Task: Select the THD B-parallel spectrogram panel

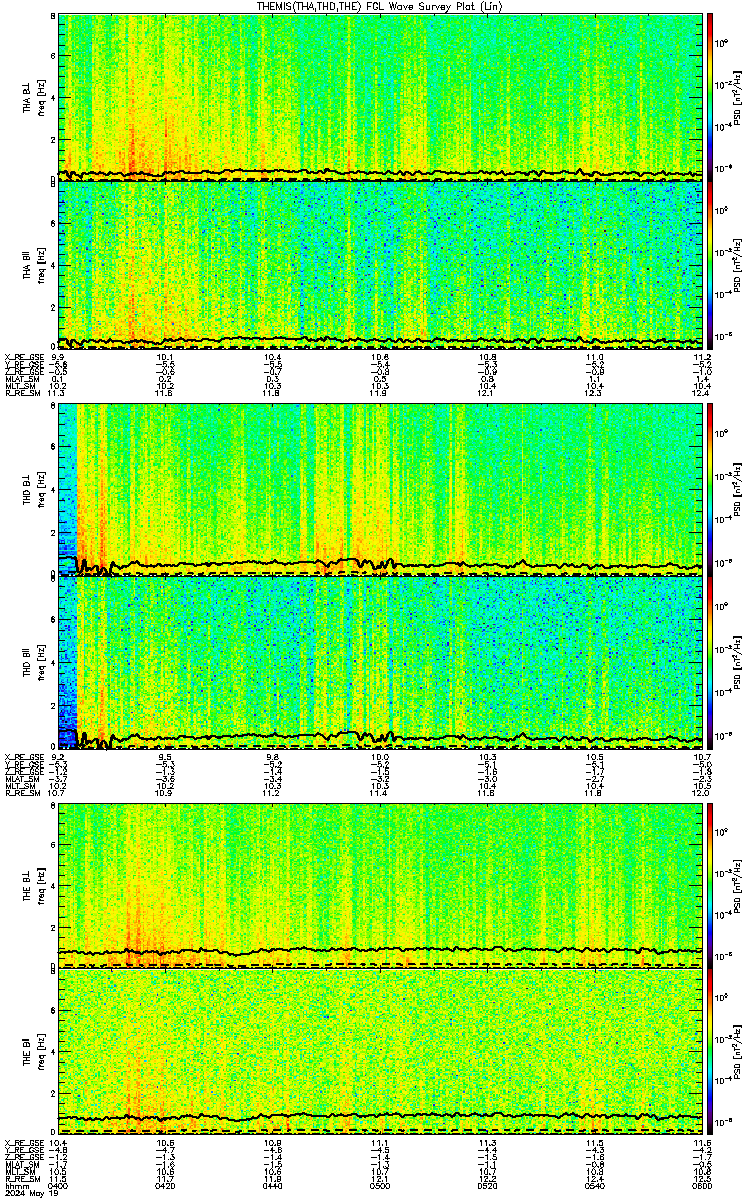Action: (x=381, y=661)
